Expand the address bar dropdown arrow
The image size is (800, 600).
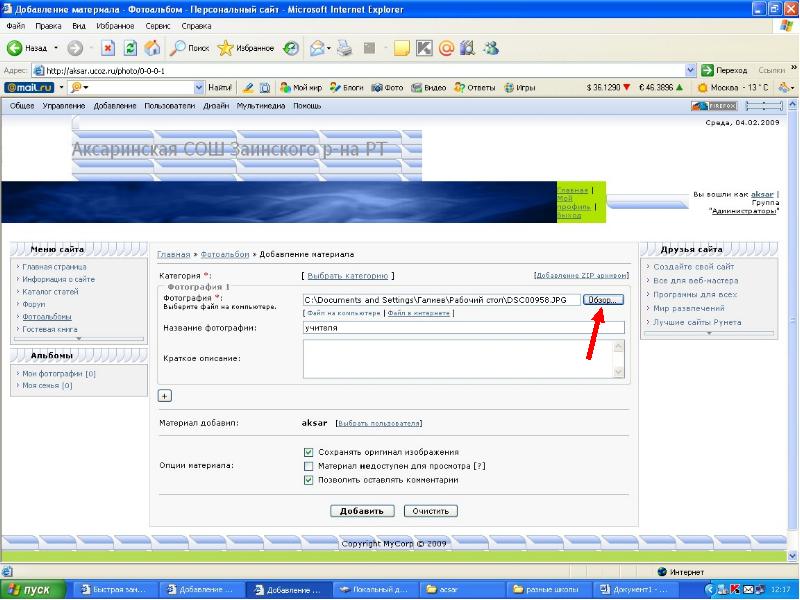690,71
